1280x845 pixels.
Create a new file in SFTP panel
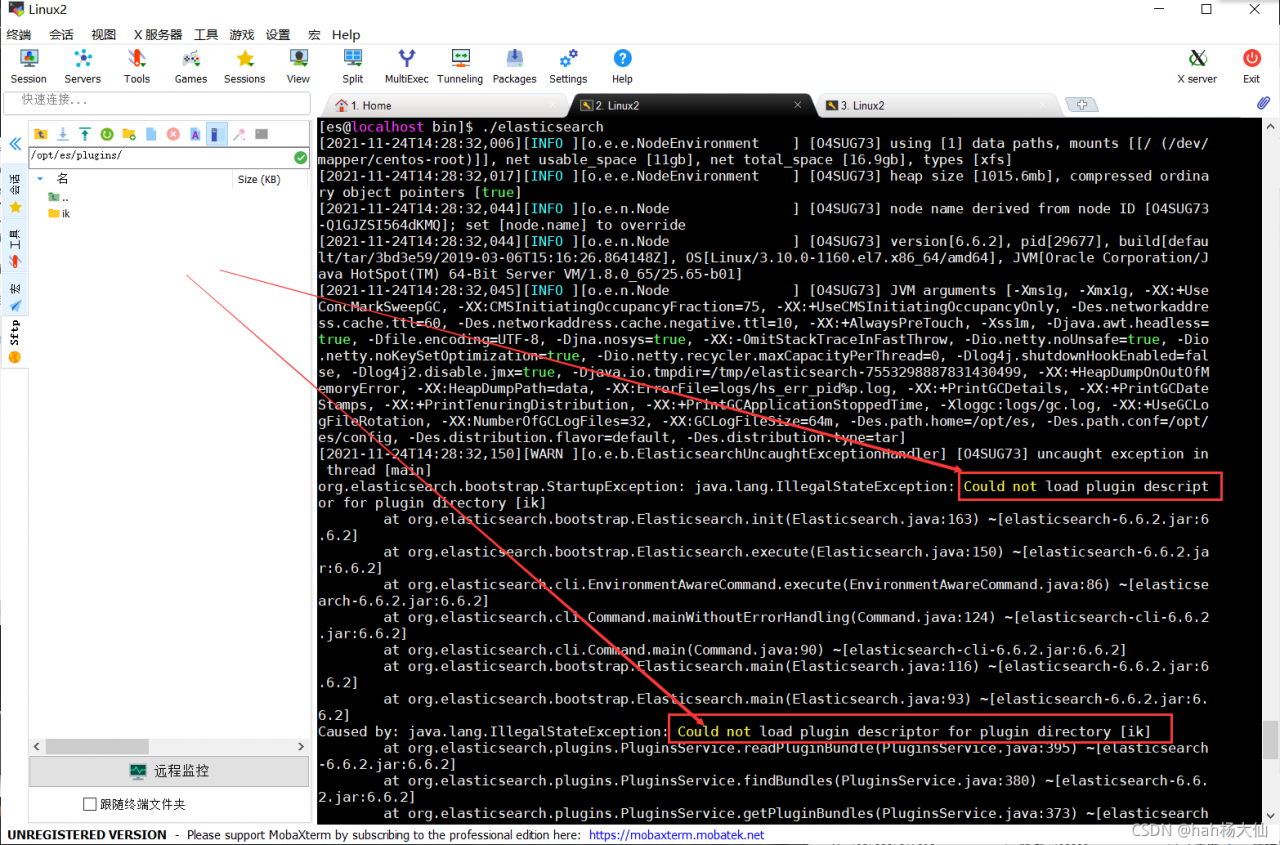[151, 134]
